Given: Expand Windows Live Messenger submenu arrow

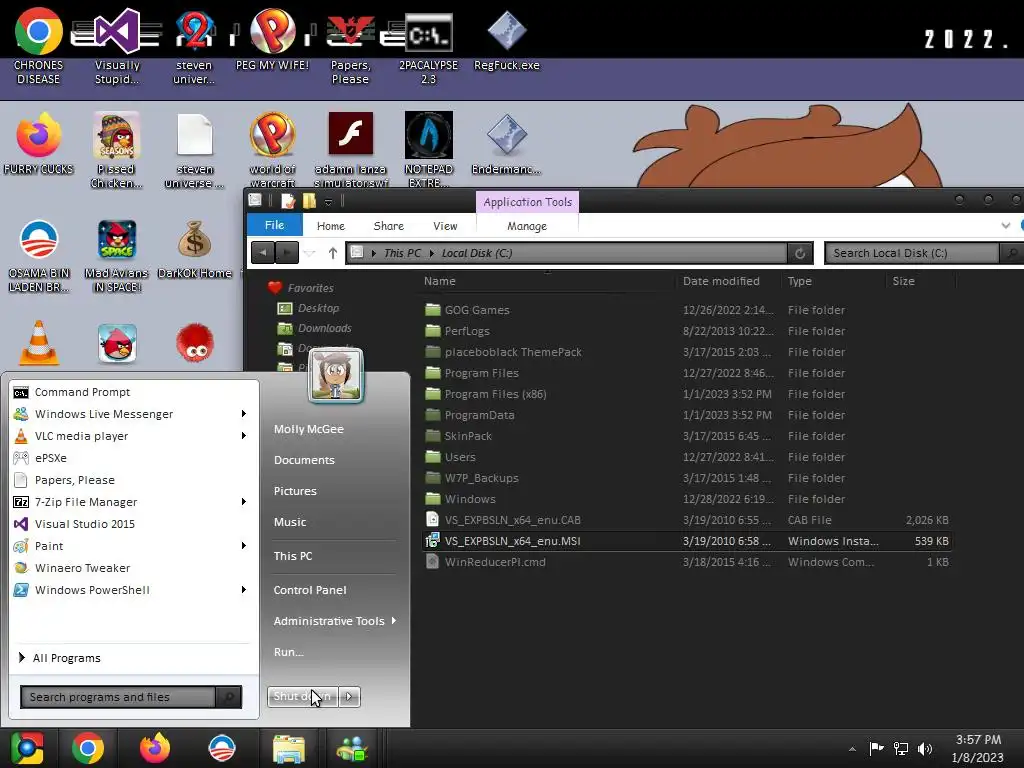Looking at the screenshot, I should 244,413.
